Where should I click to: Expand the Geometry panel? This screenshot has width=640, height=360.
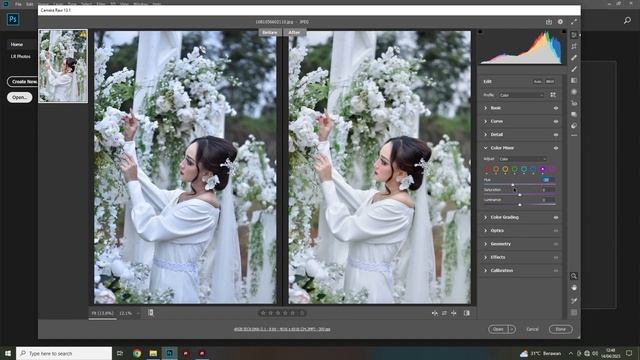coord(486,244)
